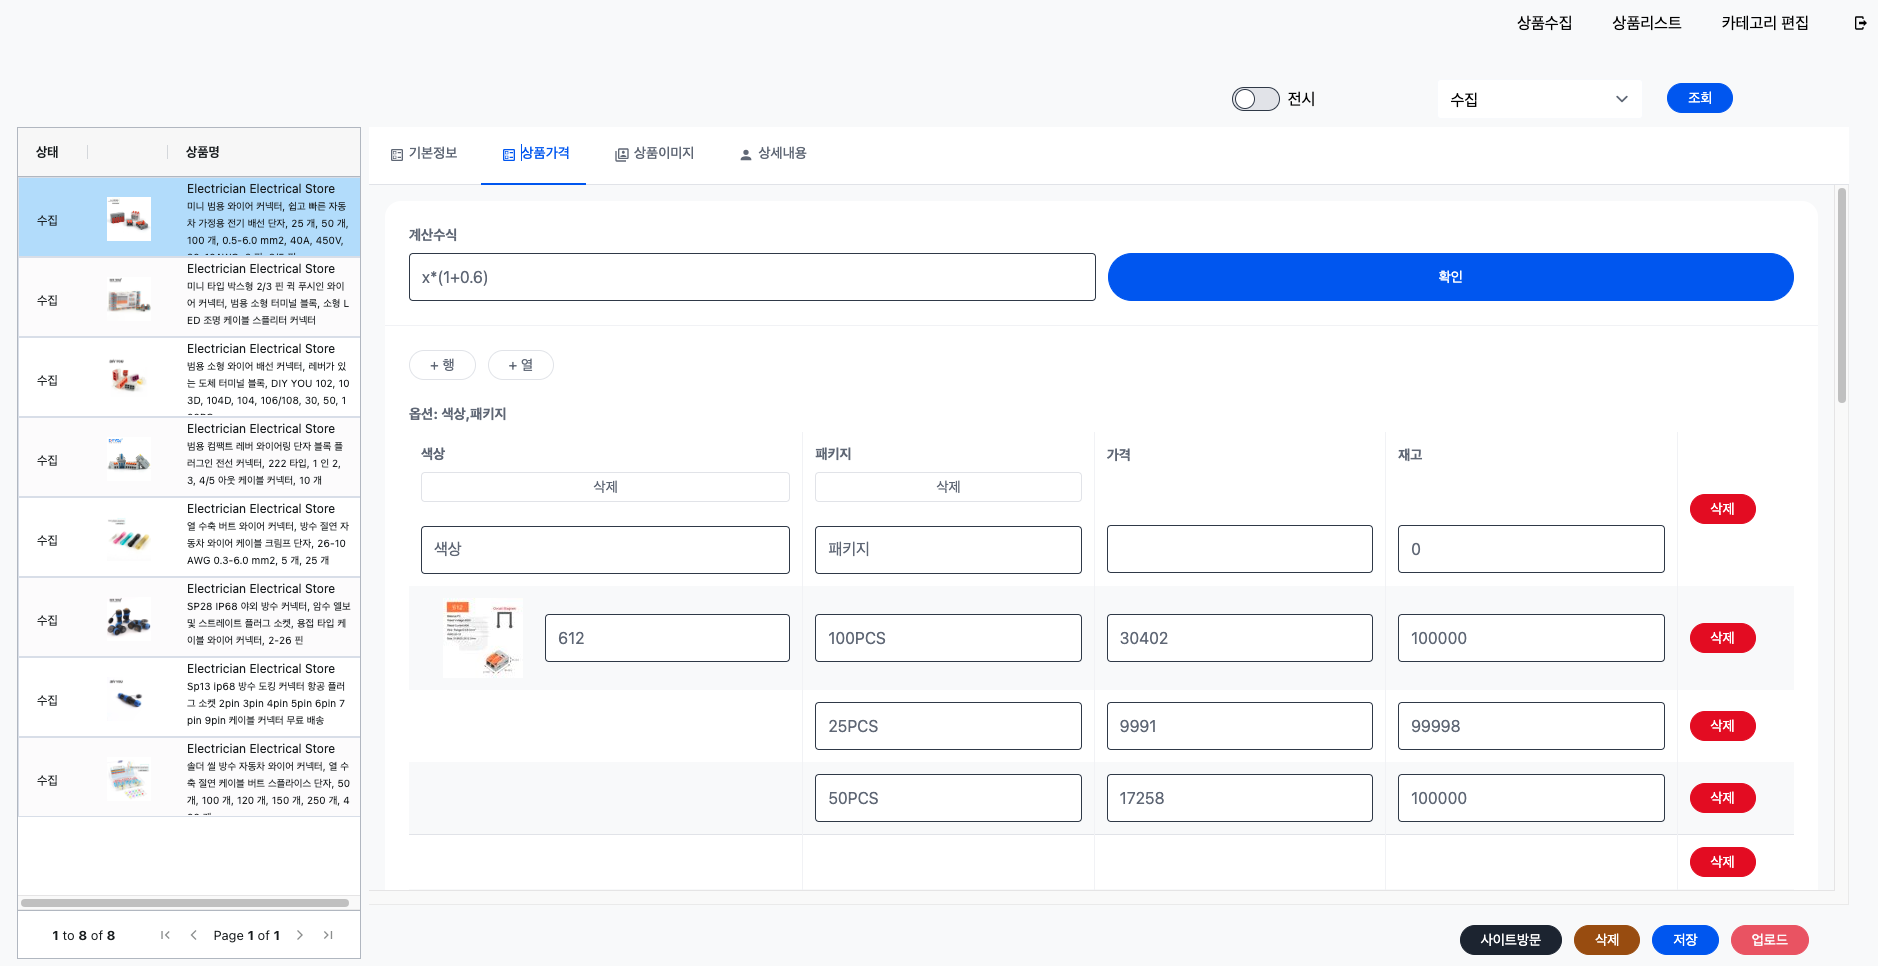Click the 612 option product thumbnail
Image resolution: width=1878 pixels, height=966 pixels.
click(482, 638)
